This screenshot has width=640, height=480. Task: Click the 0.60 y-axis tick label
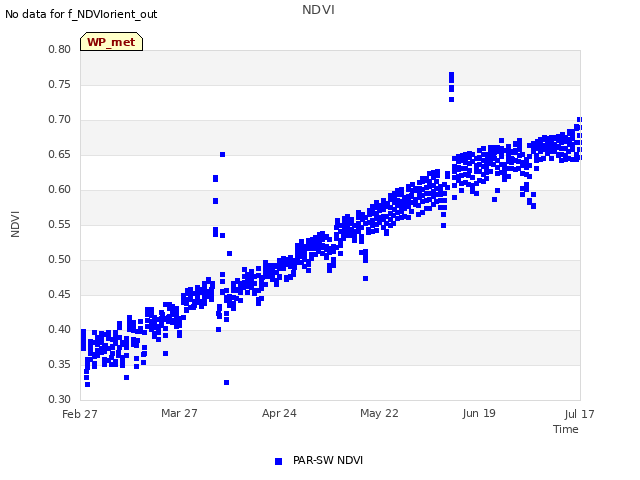(60, 189)
